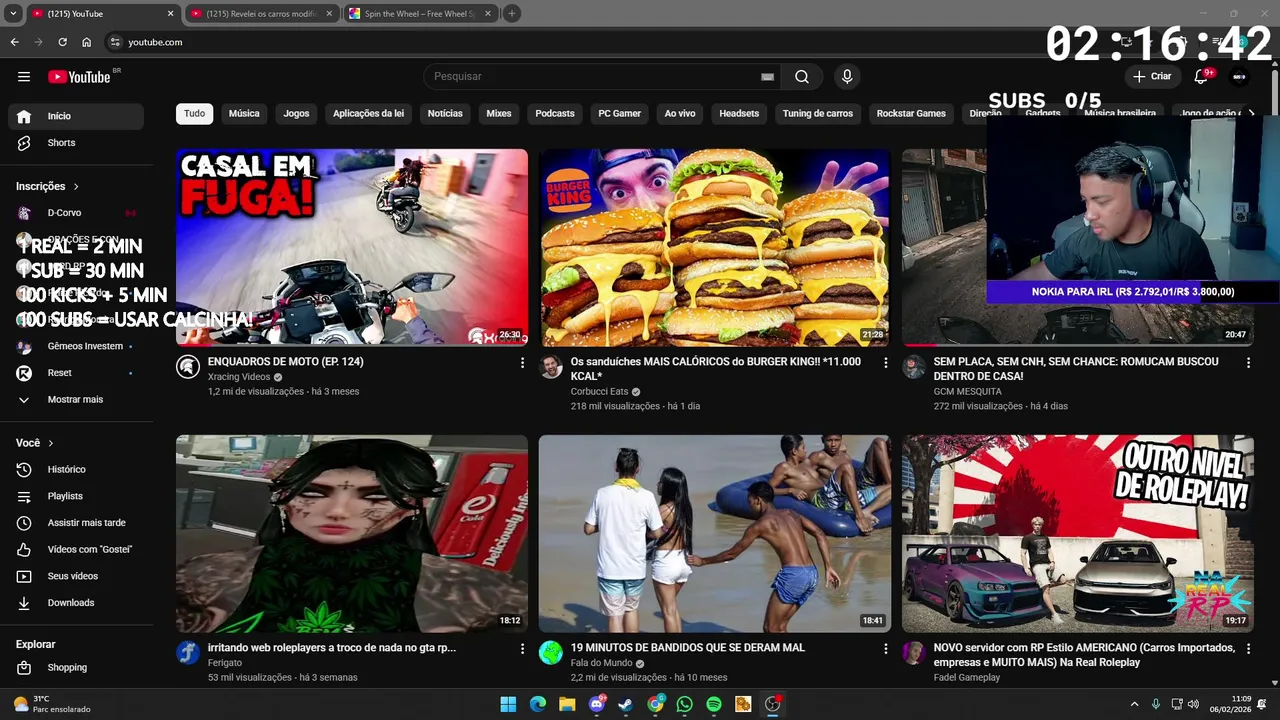Show more filter chips with the arrow

click(x=1252, y=113)
